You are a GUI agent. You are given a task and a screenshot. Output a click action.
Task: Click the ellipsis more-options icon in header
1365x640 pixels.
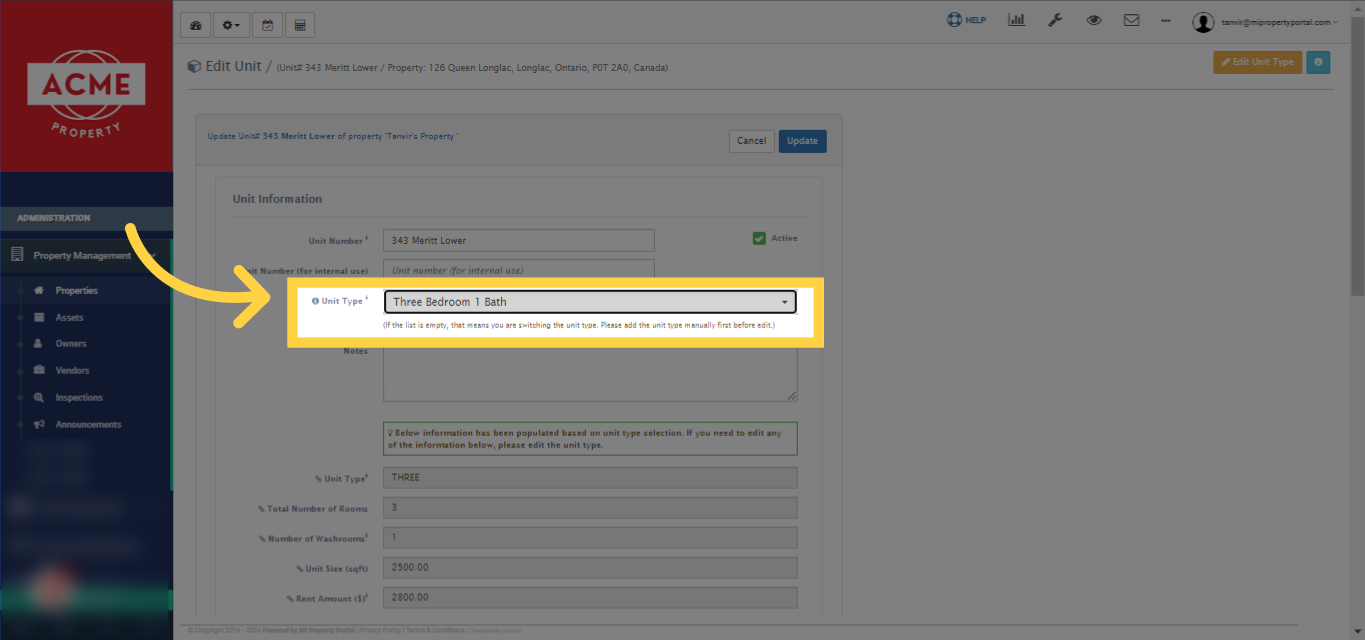coord(1165,19)
